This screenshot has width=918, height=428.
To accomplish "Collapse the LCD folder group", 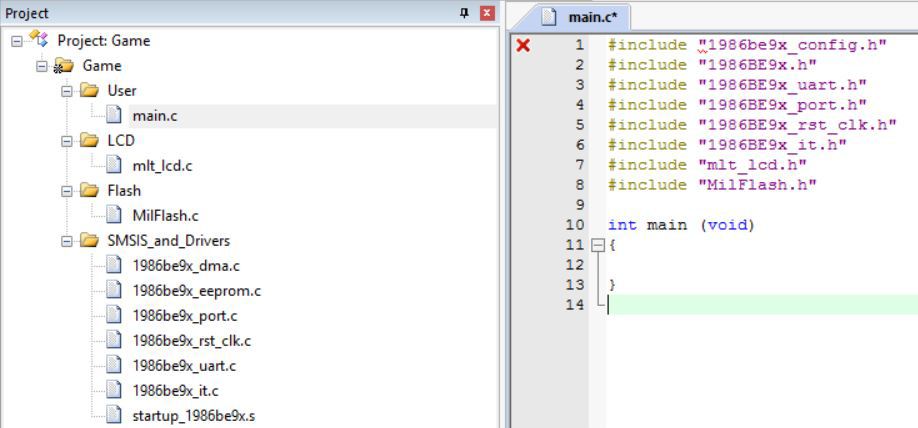I will click(x=66, y=141).
